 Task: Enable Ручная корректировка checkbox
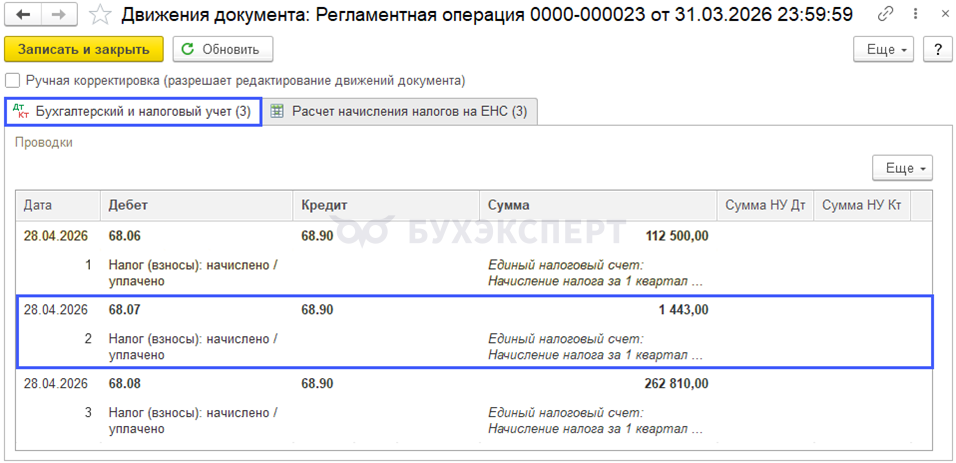point(13,80)
